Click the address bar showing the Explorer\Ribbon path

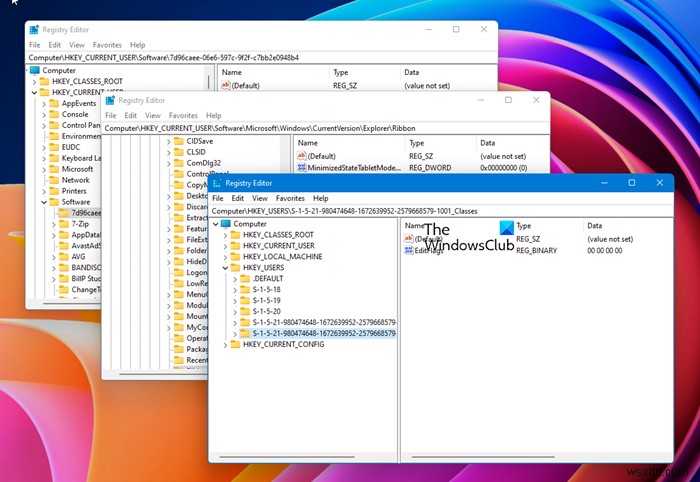pyautogui.click(x=326, y=129)
